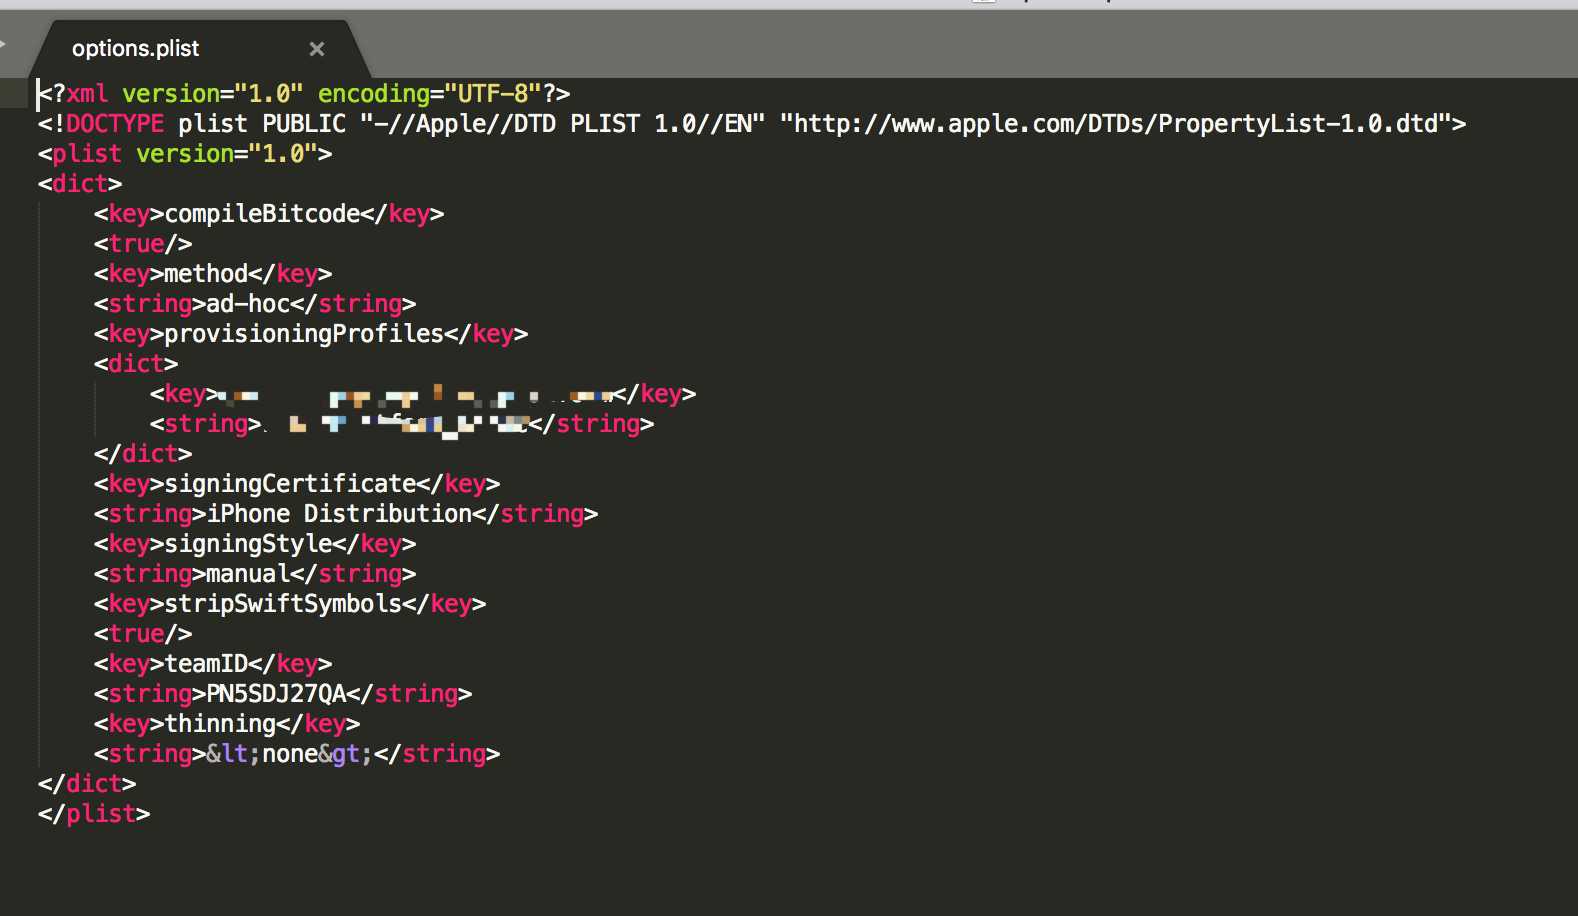Click the signingCertificate key line
This screenshot has height=916, width=1578.
point(297,484)
